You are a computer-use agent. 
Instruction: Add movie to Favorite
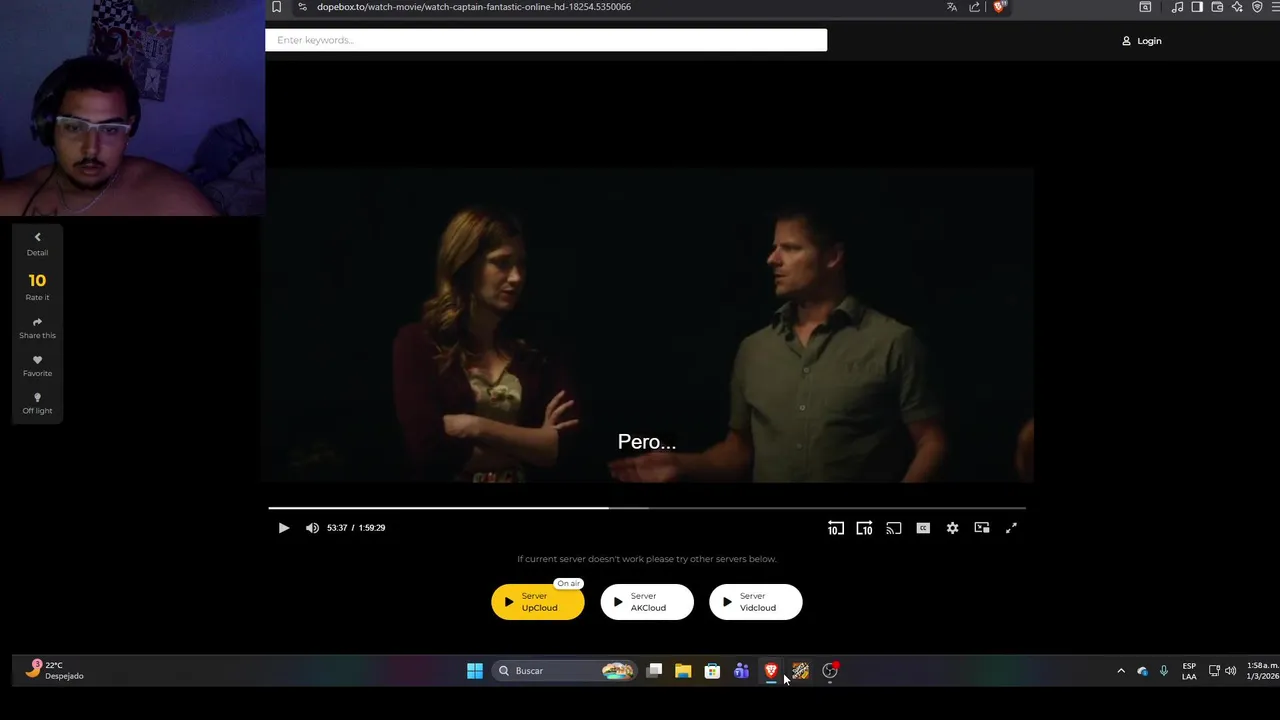click(37, 366)
